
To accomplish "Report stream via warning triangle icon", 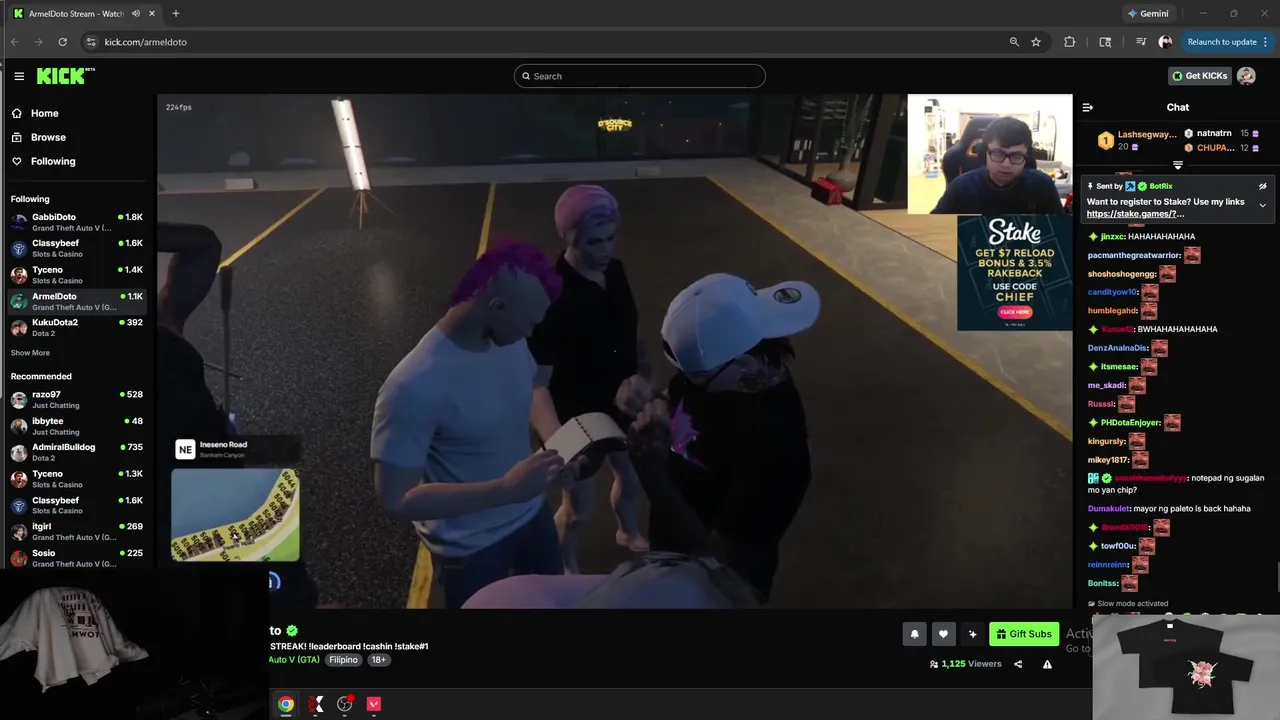I will (x=1047, y=664).
